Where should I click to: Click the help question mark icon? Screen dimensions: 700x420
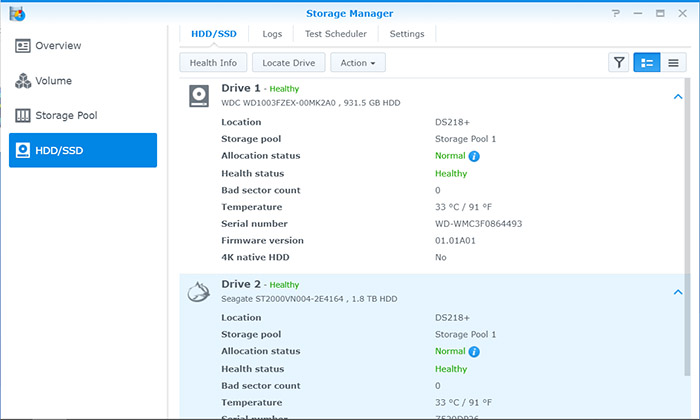616,13
